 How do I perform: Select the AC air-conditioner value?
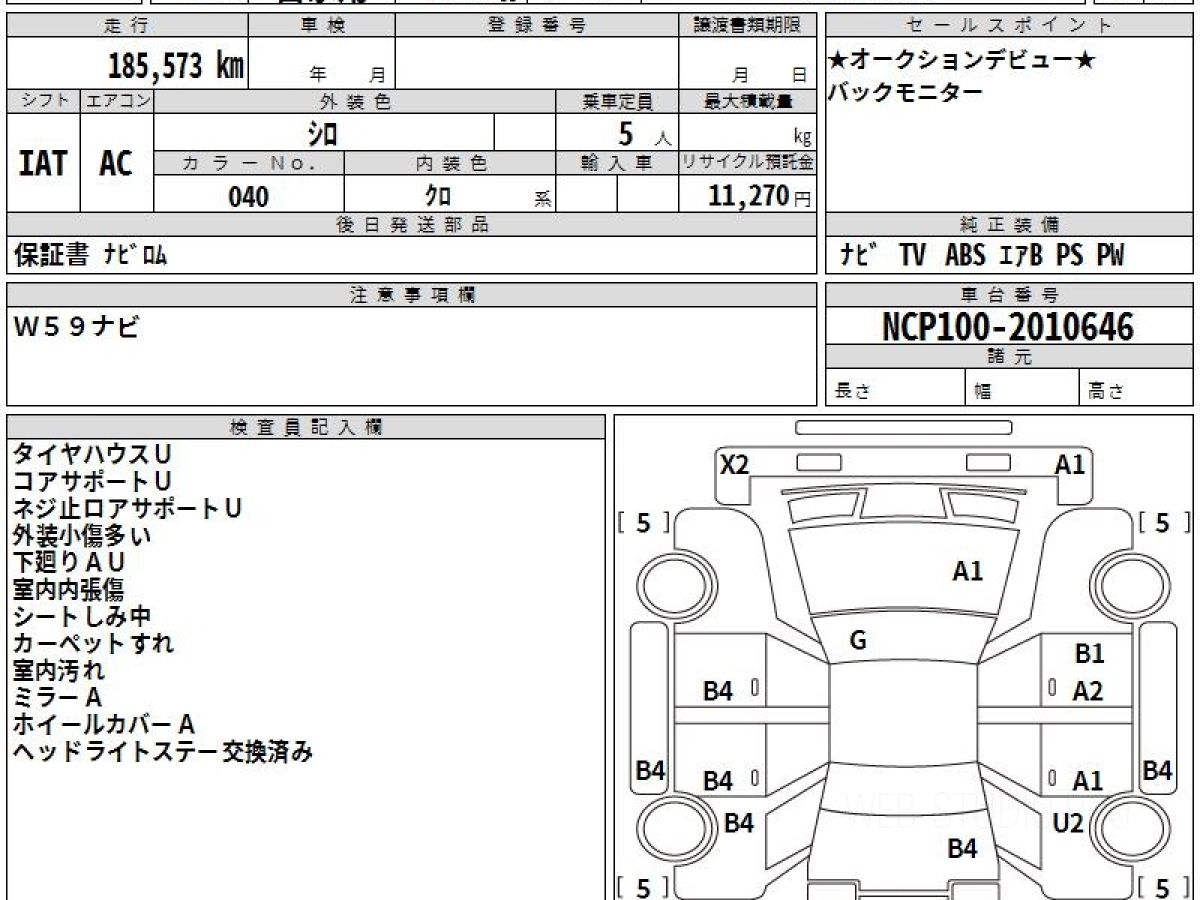tap(116, 163)
